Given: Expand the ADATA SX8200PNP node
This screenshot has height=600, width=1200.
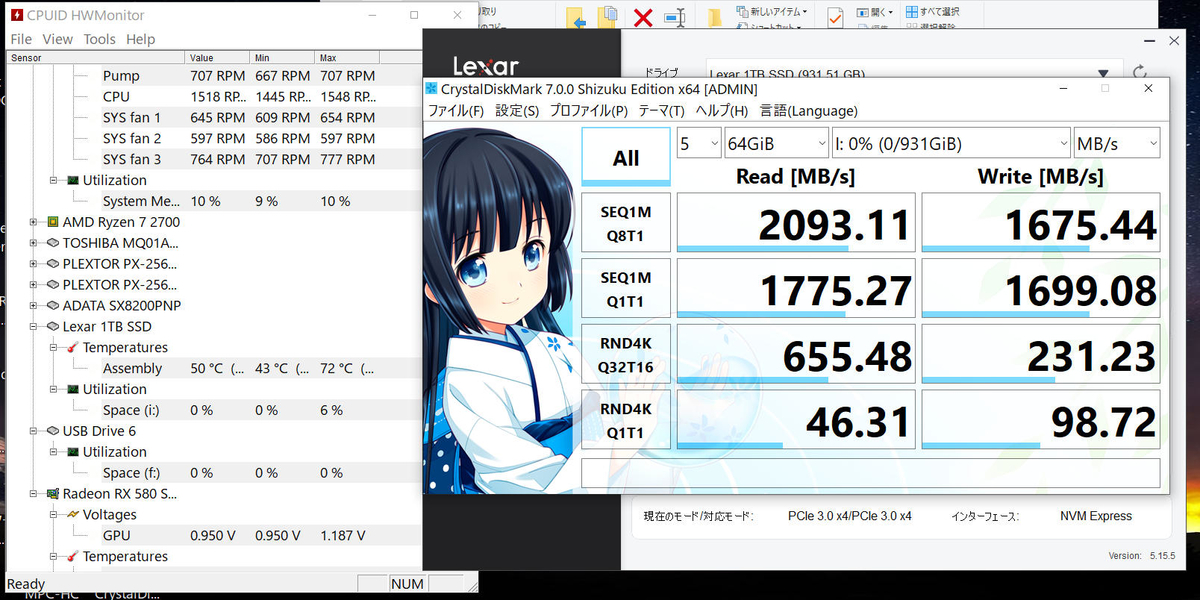Looking at the screenshot, I should pos(35,306).
